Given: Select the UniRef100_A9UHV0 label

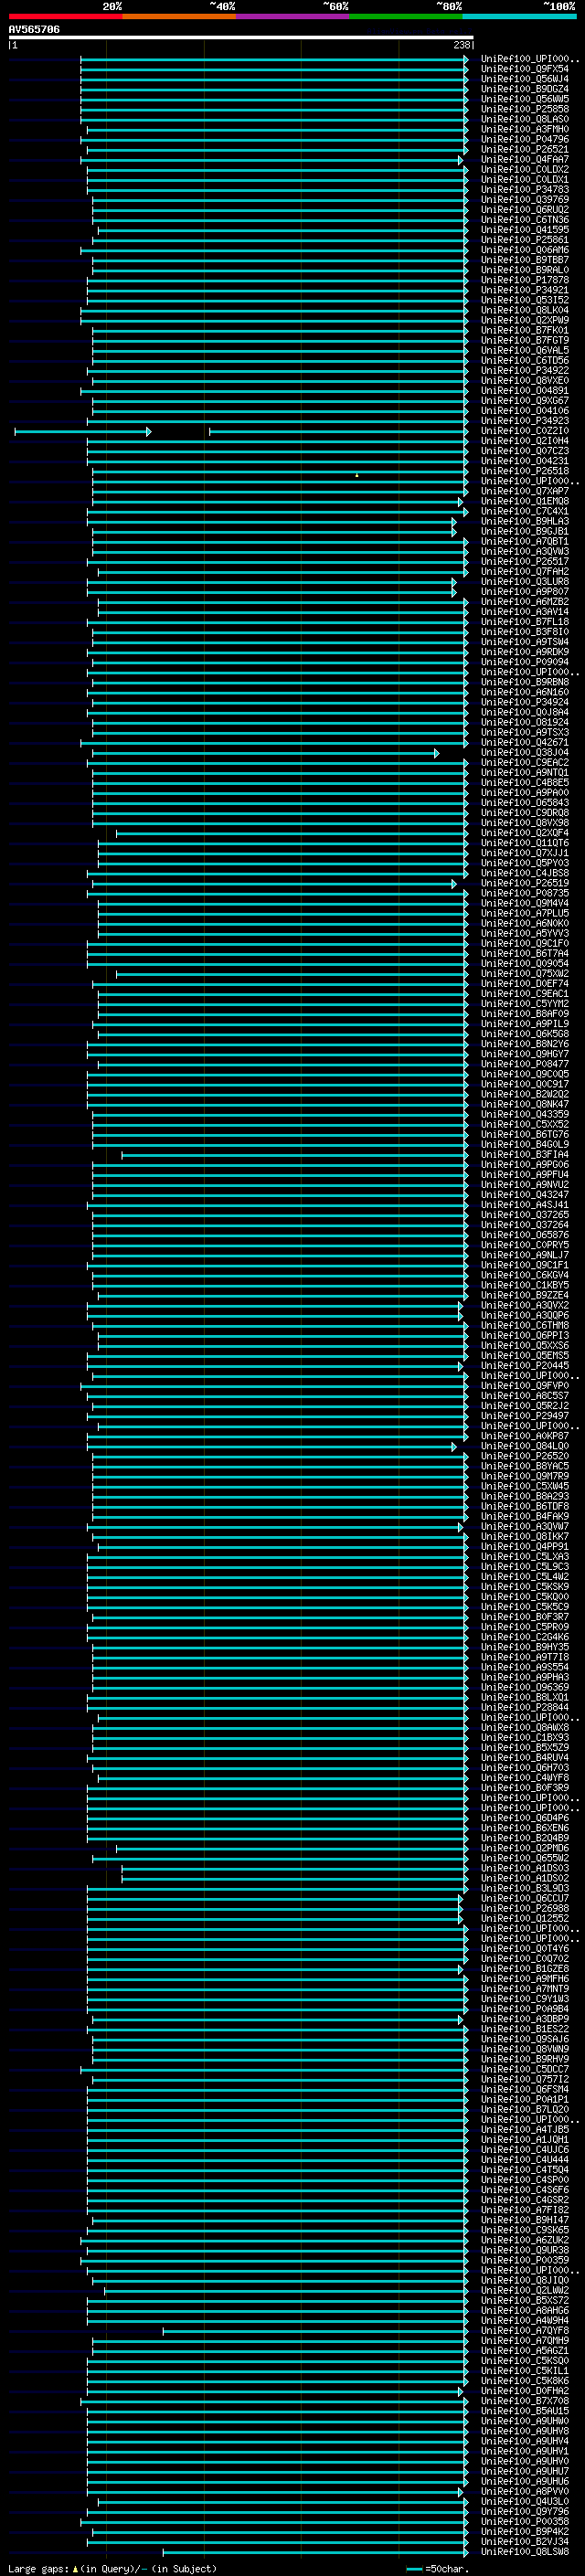Looking at the screenshot, I should pyautogui.click(x=524, y=2461).
